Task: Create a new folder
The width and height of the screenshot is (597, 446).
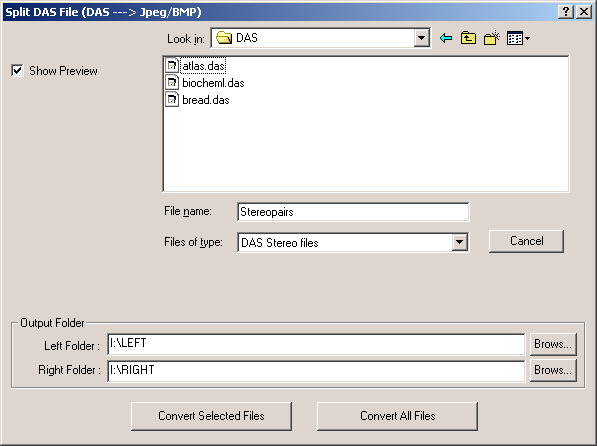Action: 492,38
